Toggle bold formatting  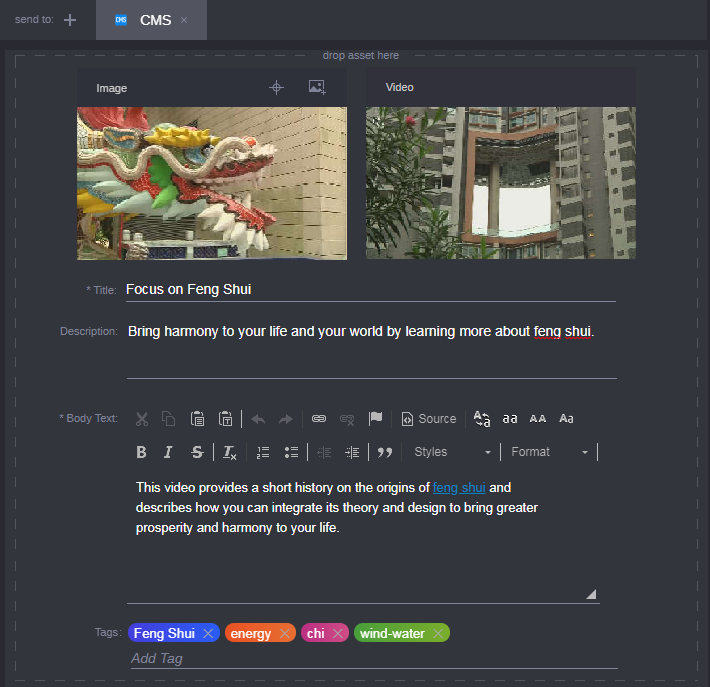click(141, 452)
